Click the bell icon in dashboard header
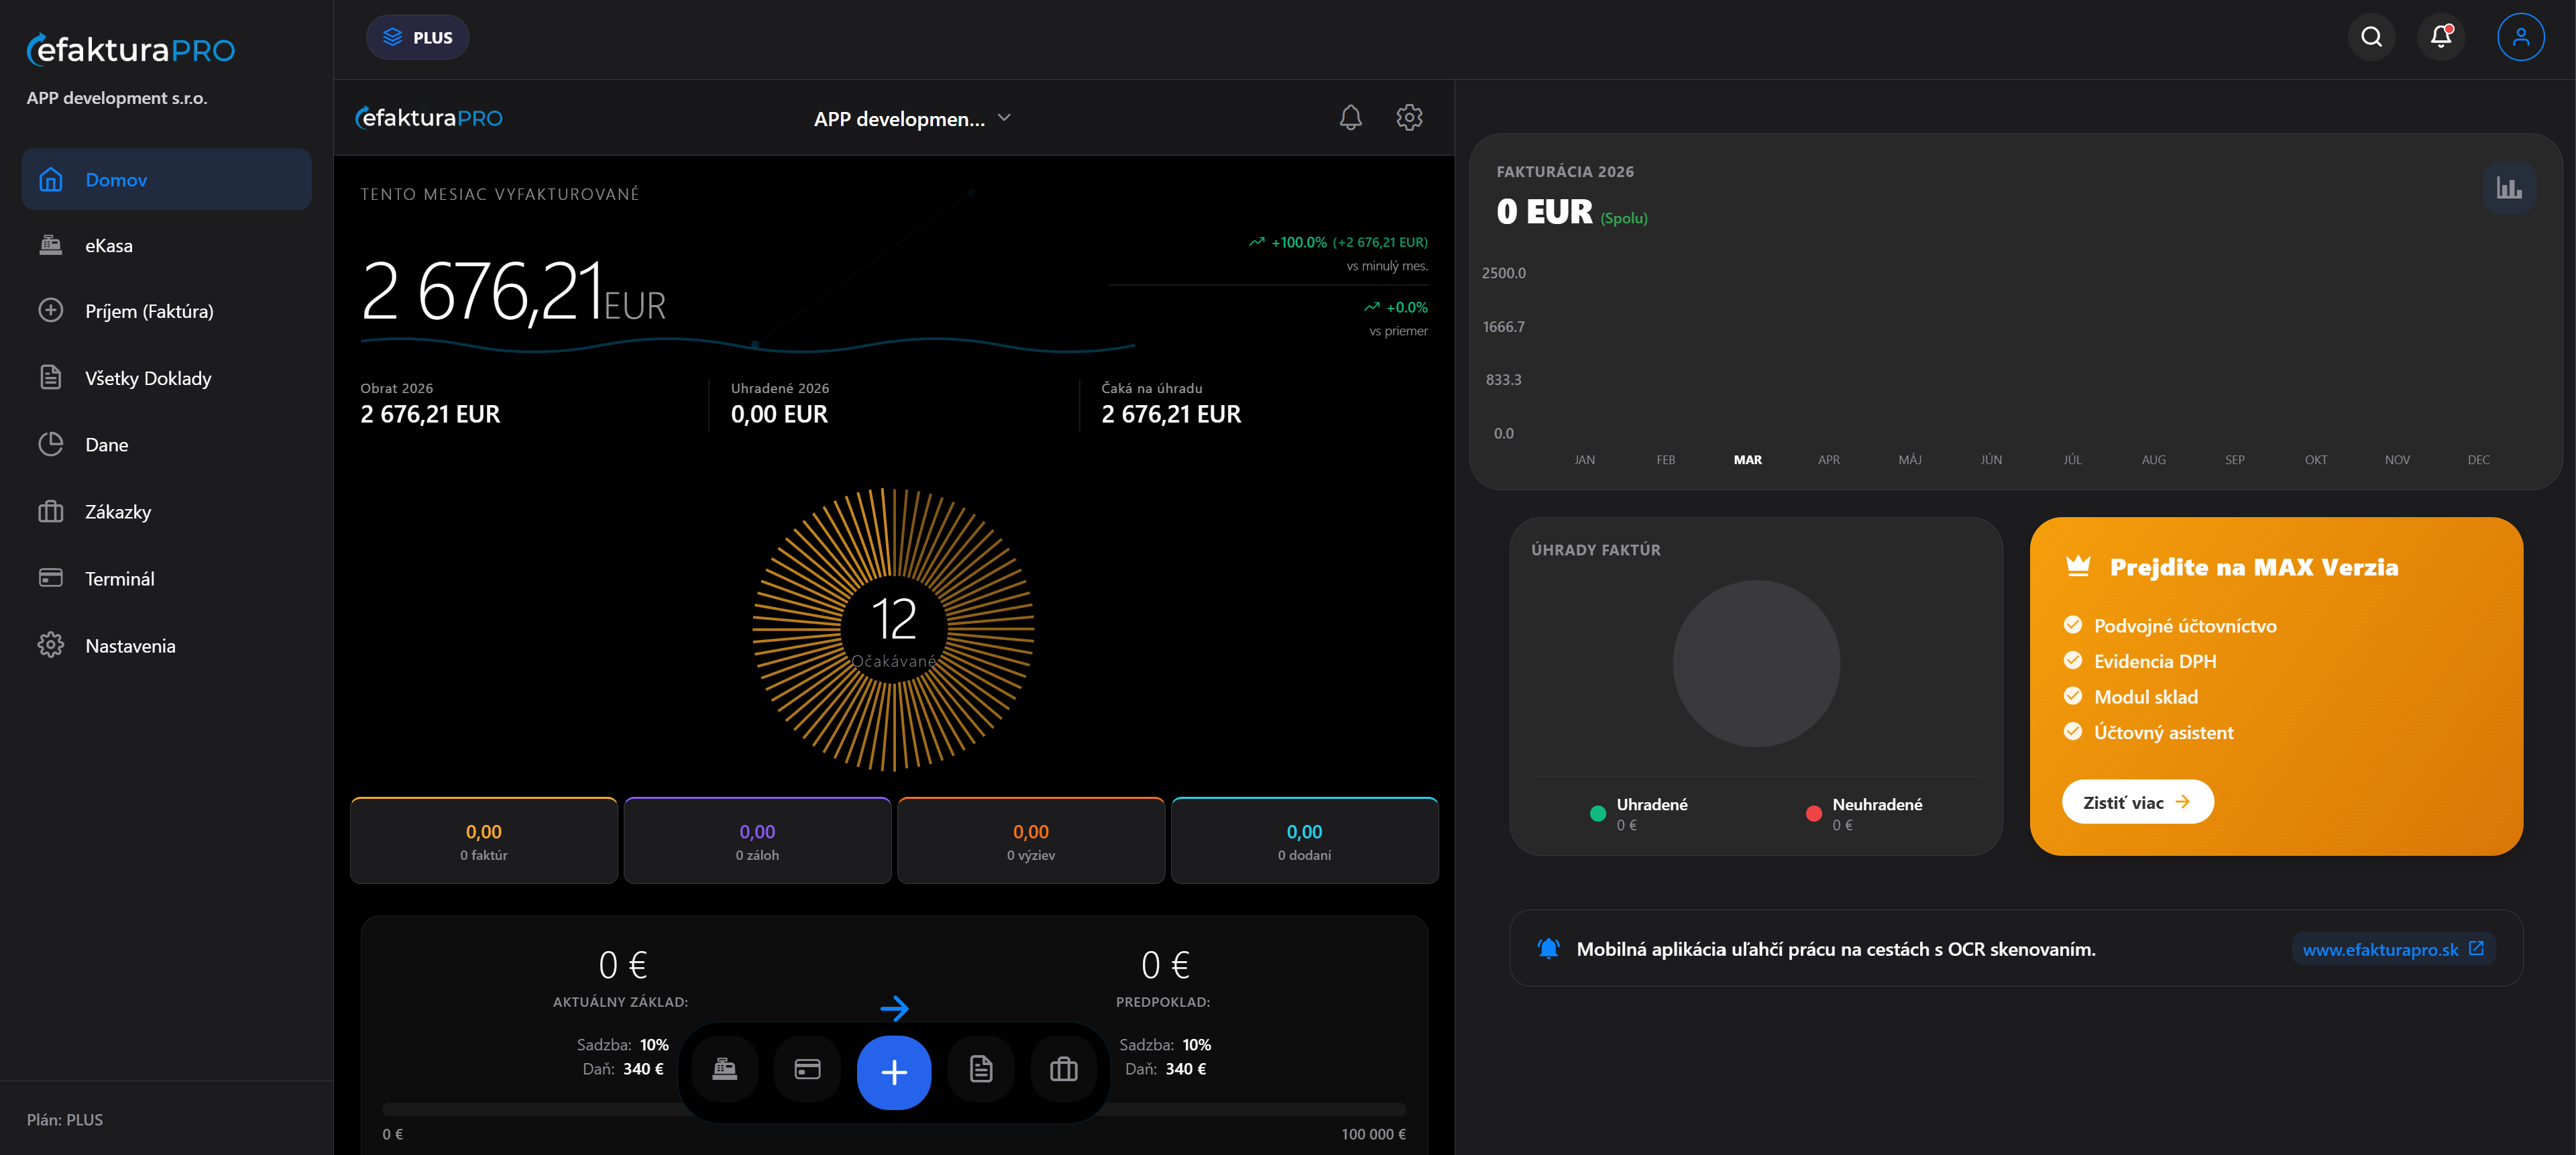This screenshot has width=2576, height=1155. [1350, 118]
